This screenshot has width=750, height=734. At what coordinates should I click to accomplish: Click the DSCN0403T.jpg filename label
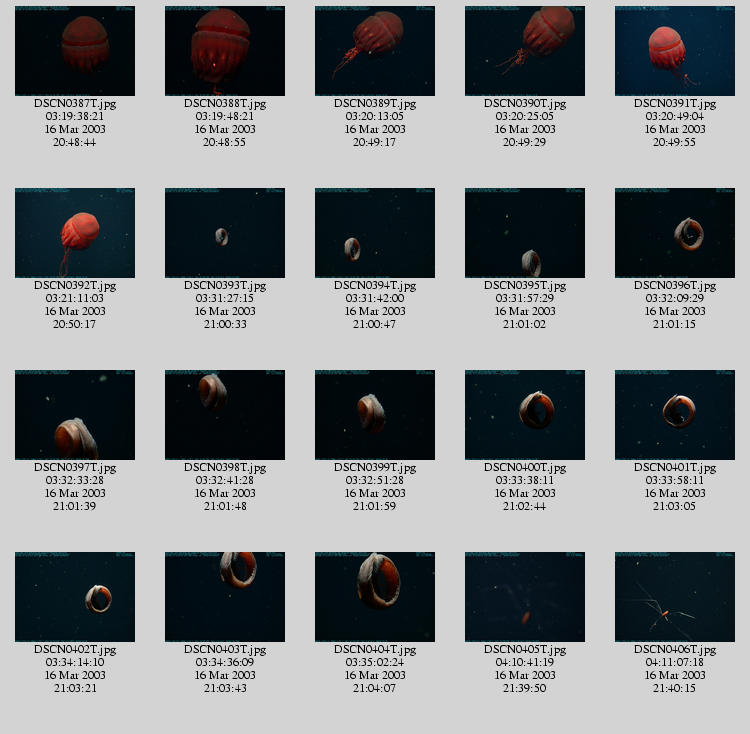click(225, 649)
